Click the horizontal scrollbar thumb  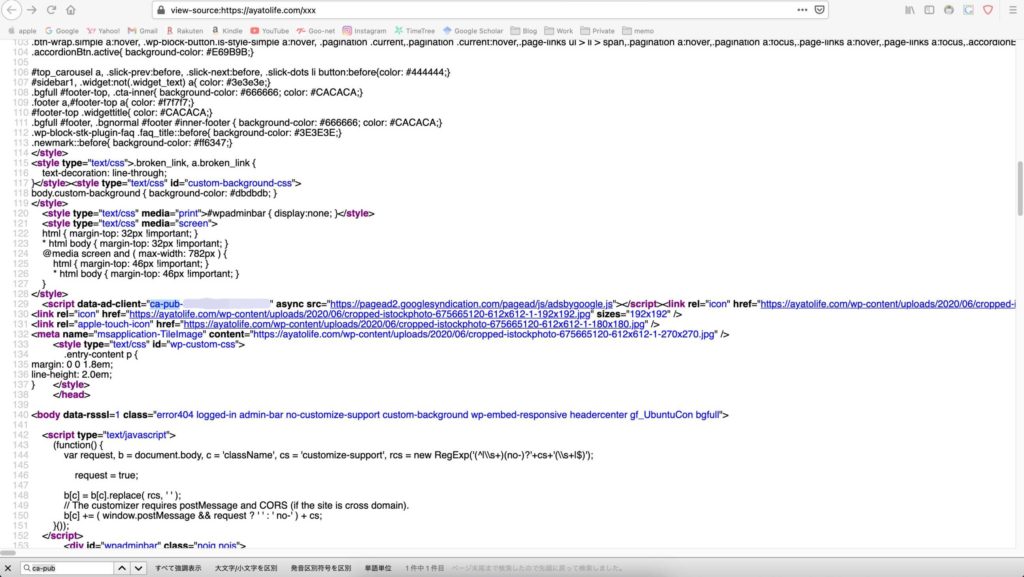click(8, 553)
